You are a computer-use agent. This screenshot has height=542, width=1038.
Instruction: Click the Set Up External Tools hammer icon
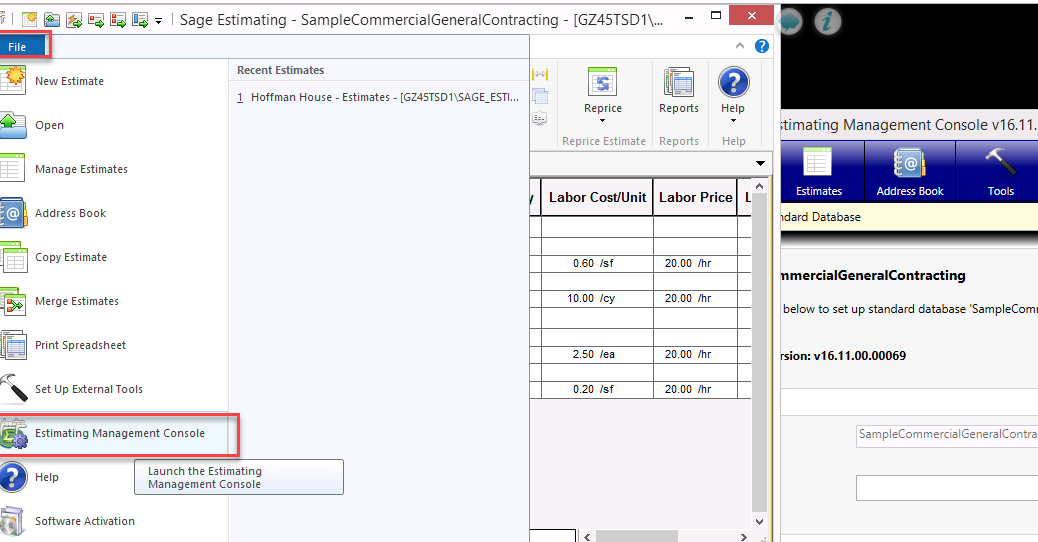pyautogui.click(x=13, y=388)
